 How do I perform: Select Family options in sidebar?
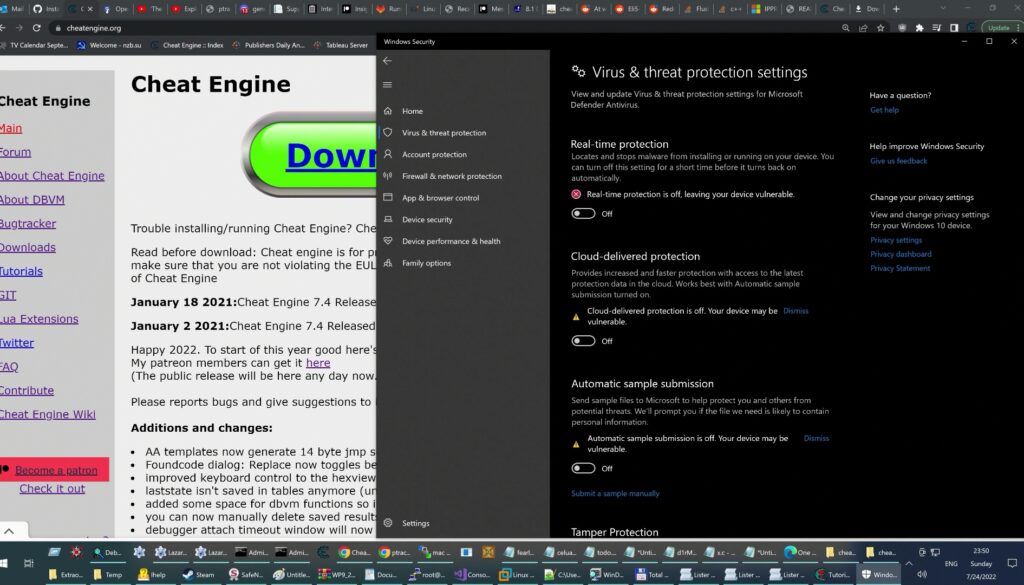pos(426,262)
